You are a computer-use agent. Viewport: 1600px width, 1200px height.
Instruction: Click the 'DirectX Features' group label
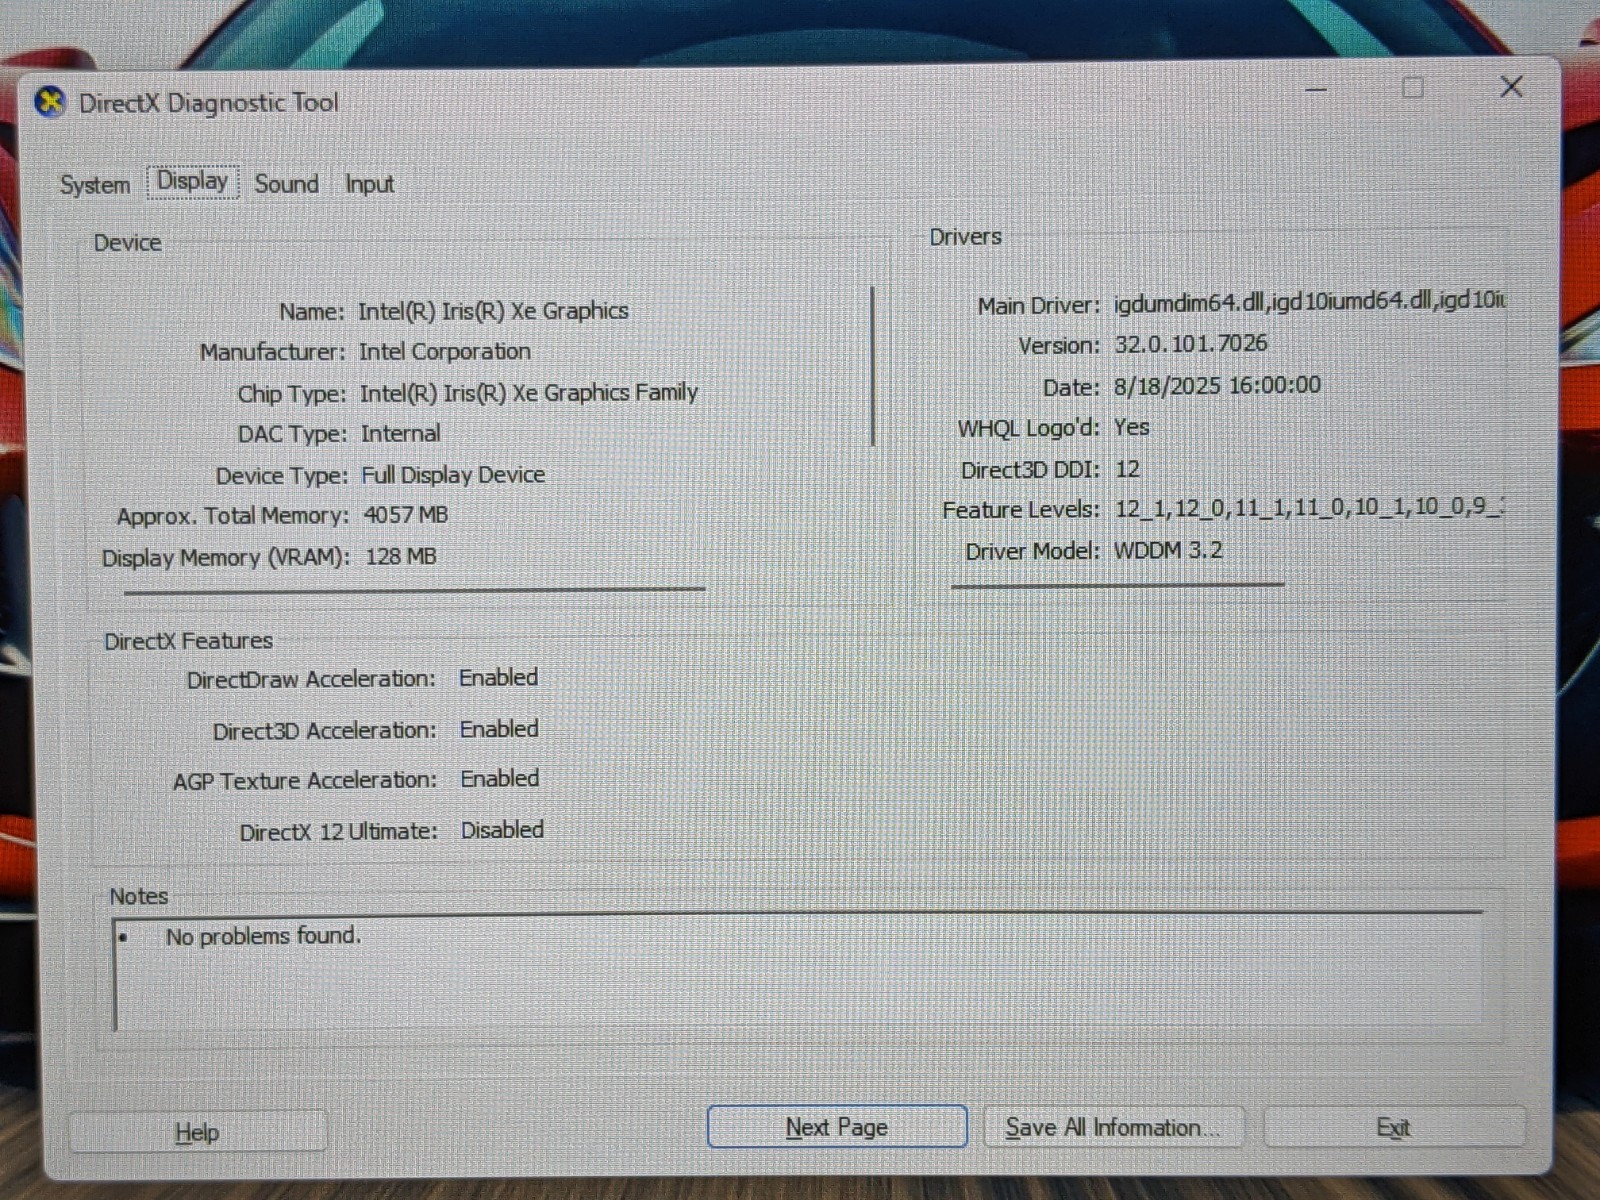pyautogui.click(x=188, y=641)
